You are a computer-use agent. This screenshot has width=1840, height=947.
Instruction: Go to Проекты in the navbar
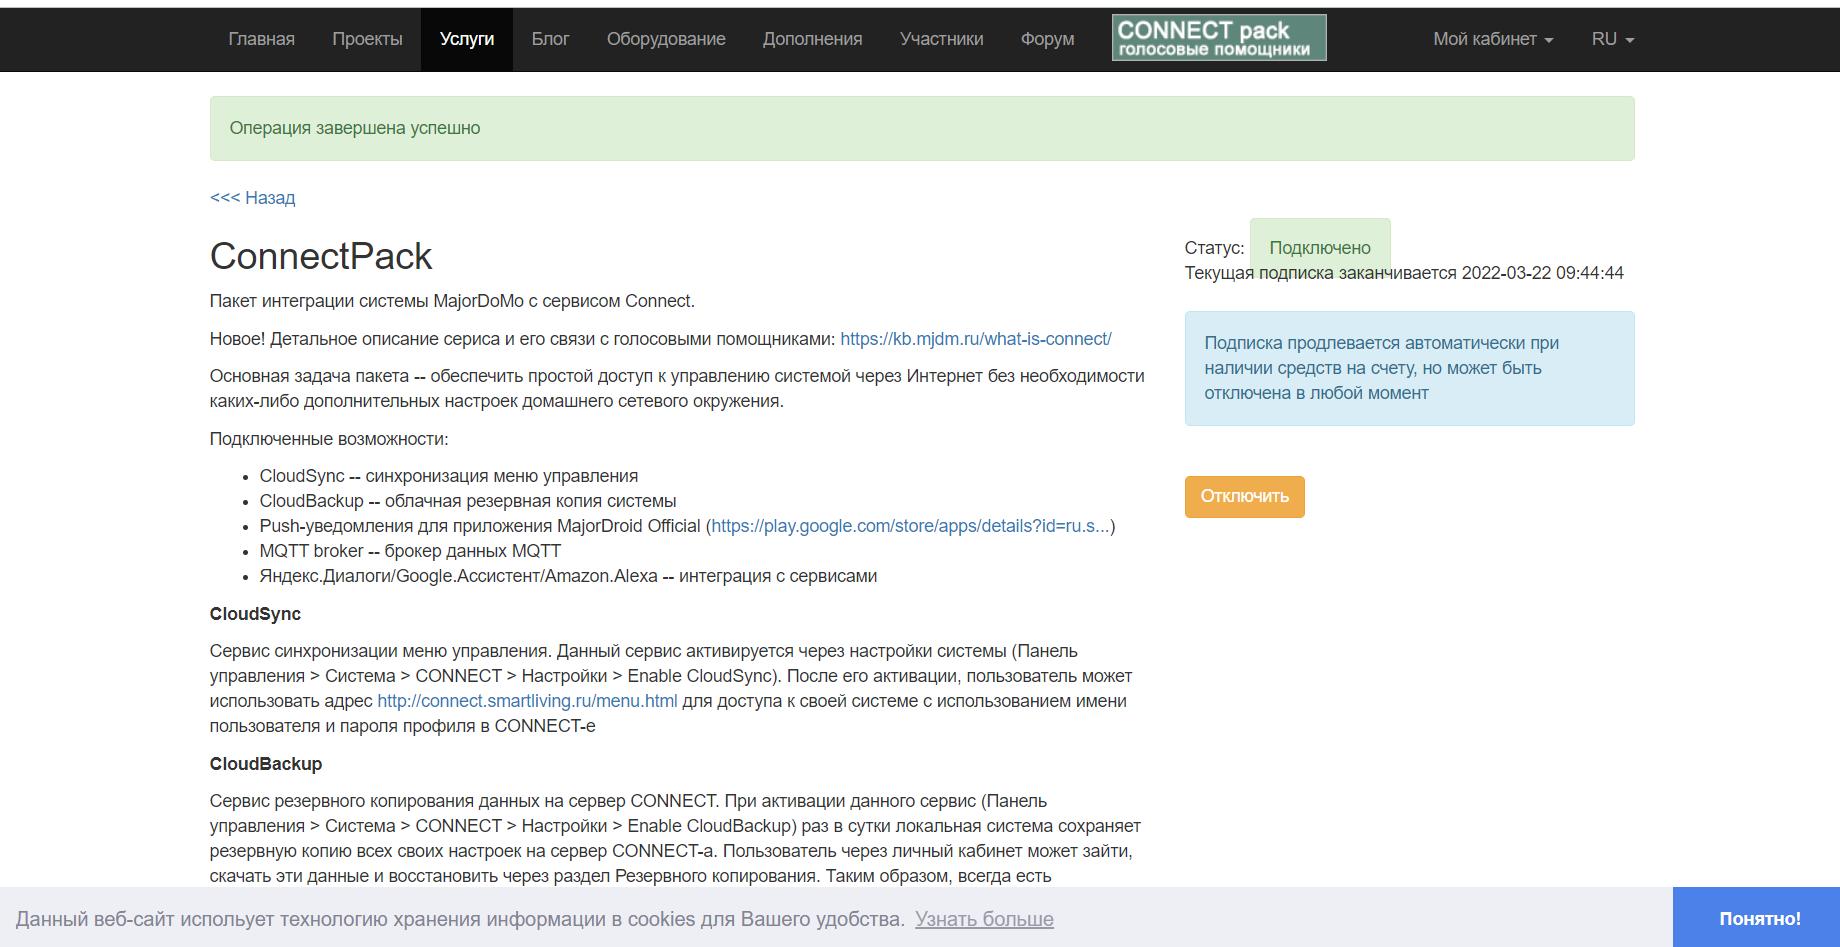tap(367, 39)
